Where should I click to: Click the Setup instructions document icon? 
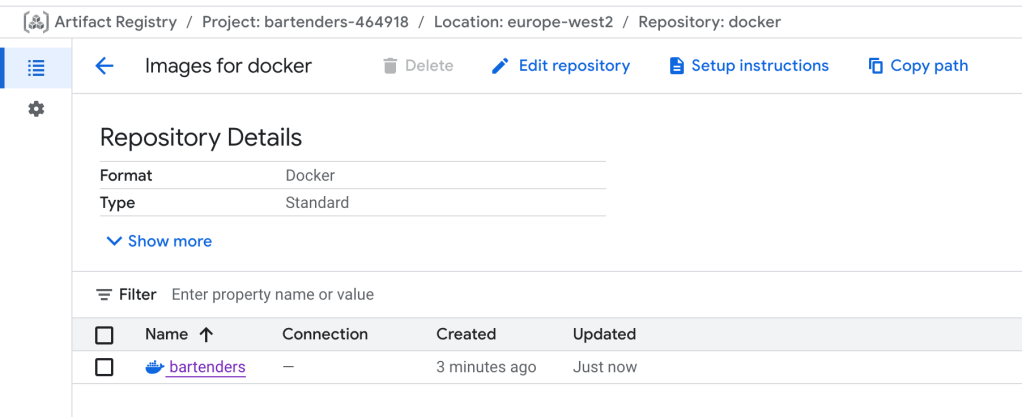(x=677, y=66)
